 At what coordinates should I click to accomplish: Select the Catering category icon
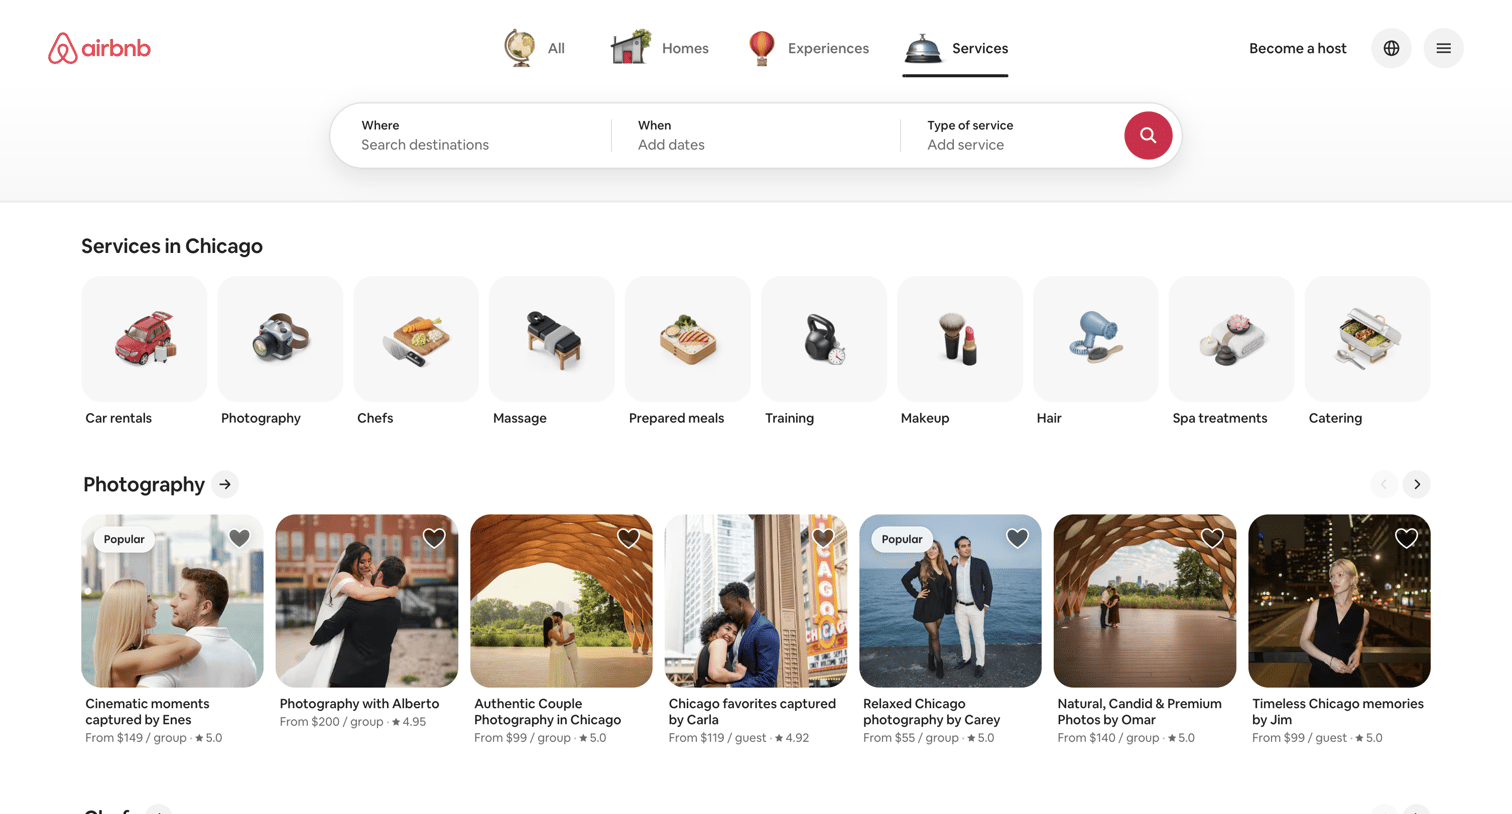[x=1368, y=339]
